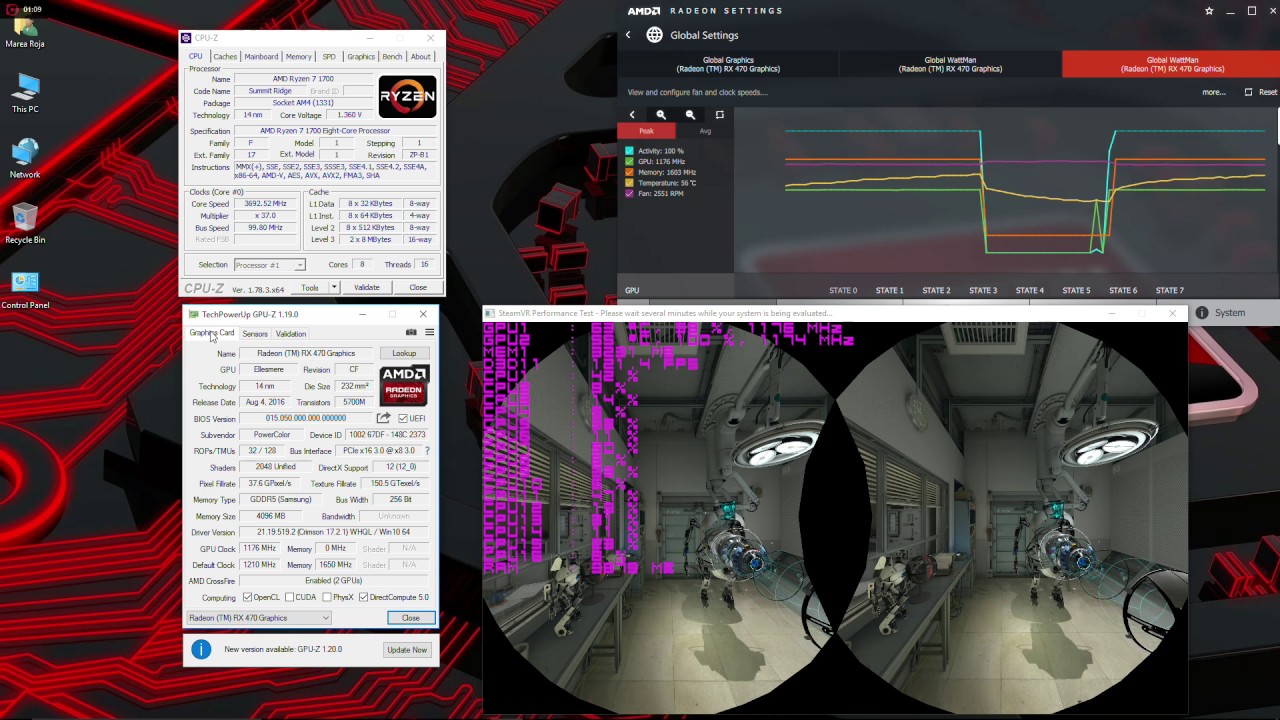Click GPU-Z camera screenshot icon

(411, 333)
